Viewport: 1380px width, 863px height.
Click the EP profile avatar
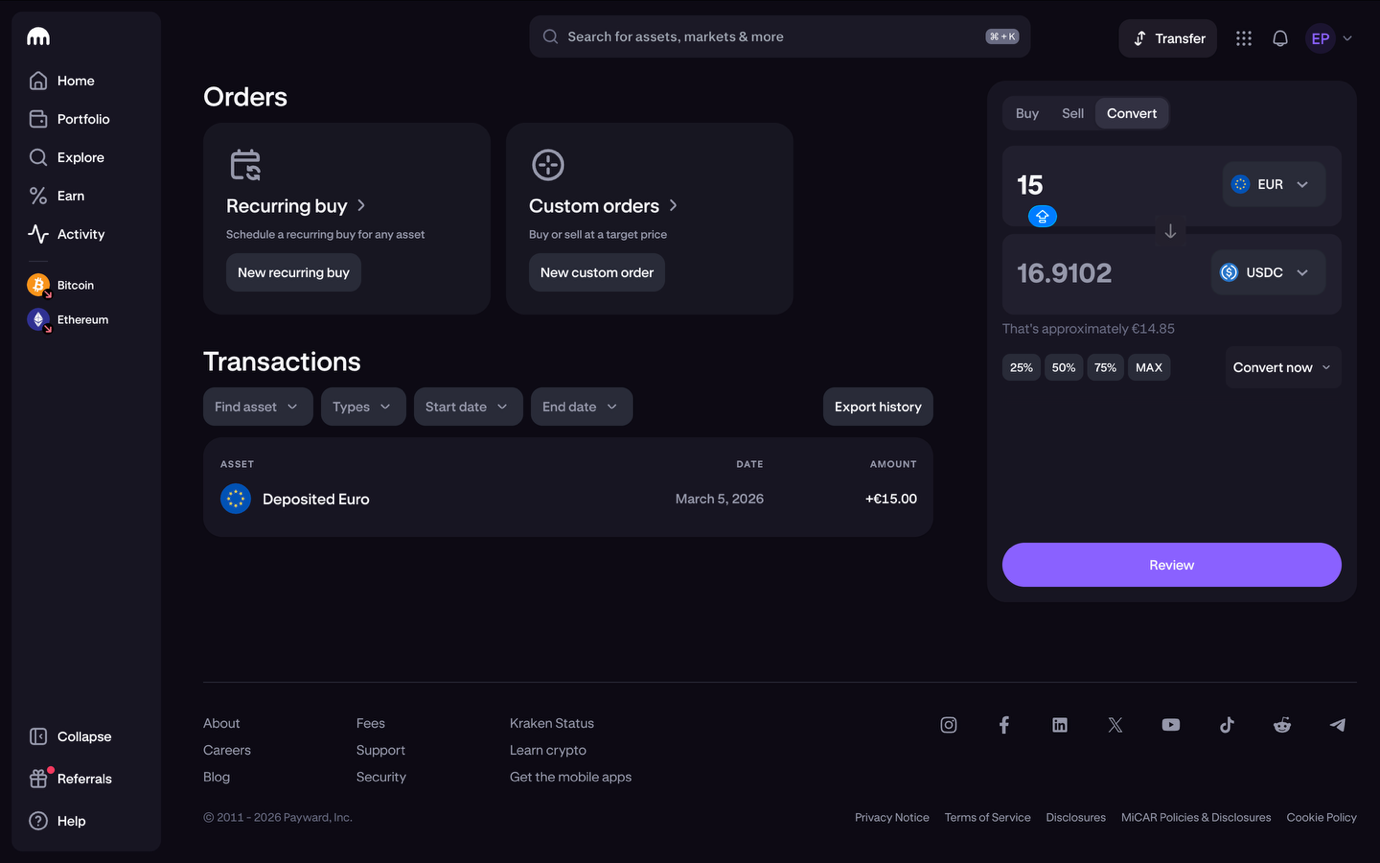tap(1320, 38)
